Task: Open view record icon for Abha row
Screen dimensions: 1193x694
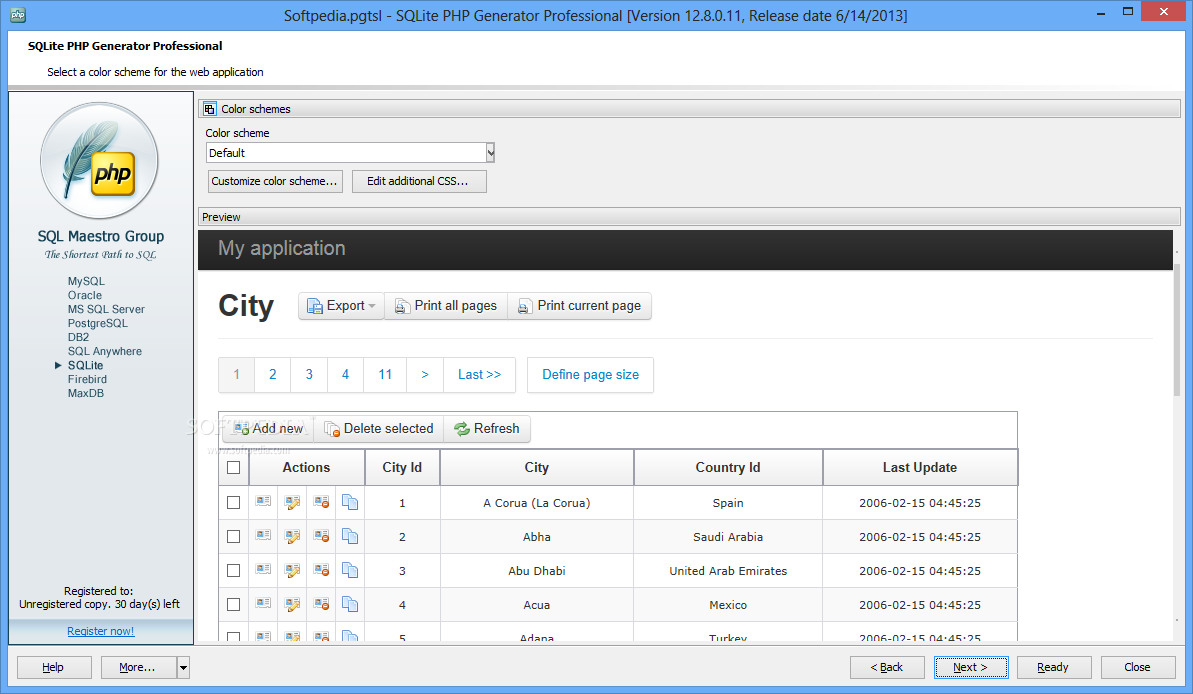Action: pyautogui.click(x=263, y=536)
